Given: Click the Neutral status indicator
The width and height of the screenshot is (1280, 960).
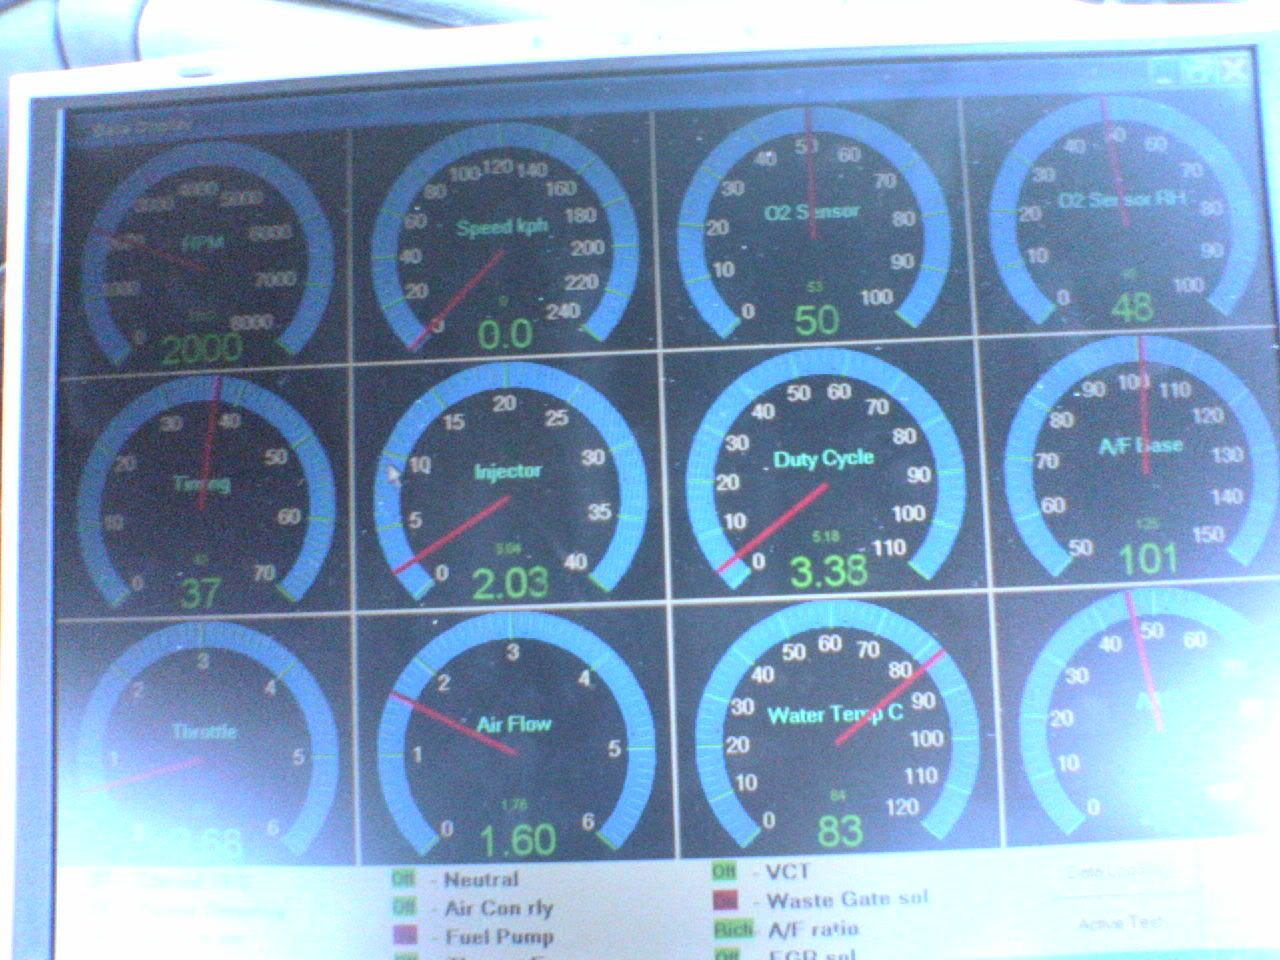Looking at the screenshot, I should 404,879.
